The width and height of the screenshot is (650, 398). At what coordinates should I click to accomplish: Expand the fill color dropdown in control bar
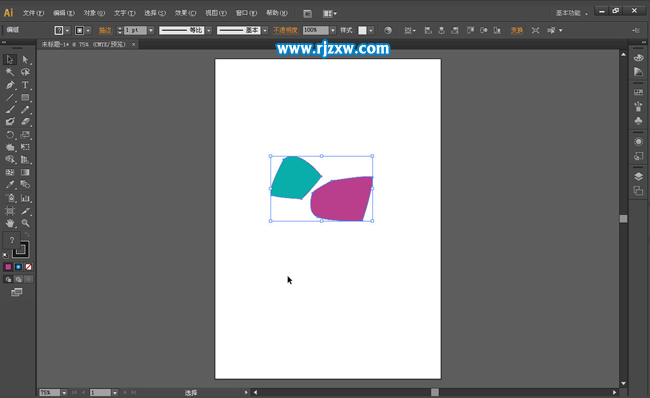67,31
